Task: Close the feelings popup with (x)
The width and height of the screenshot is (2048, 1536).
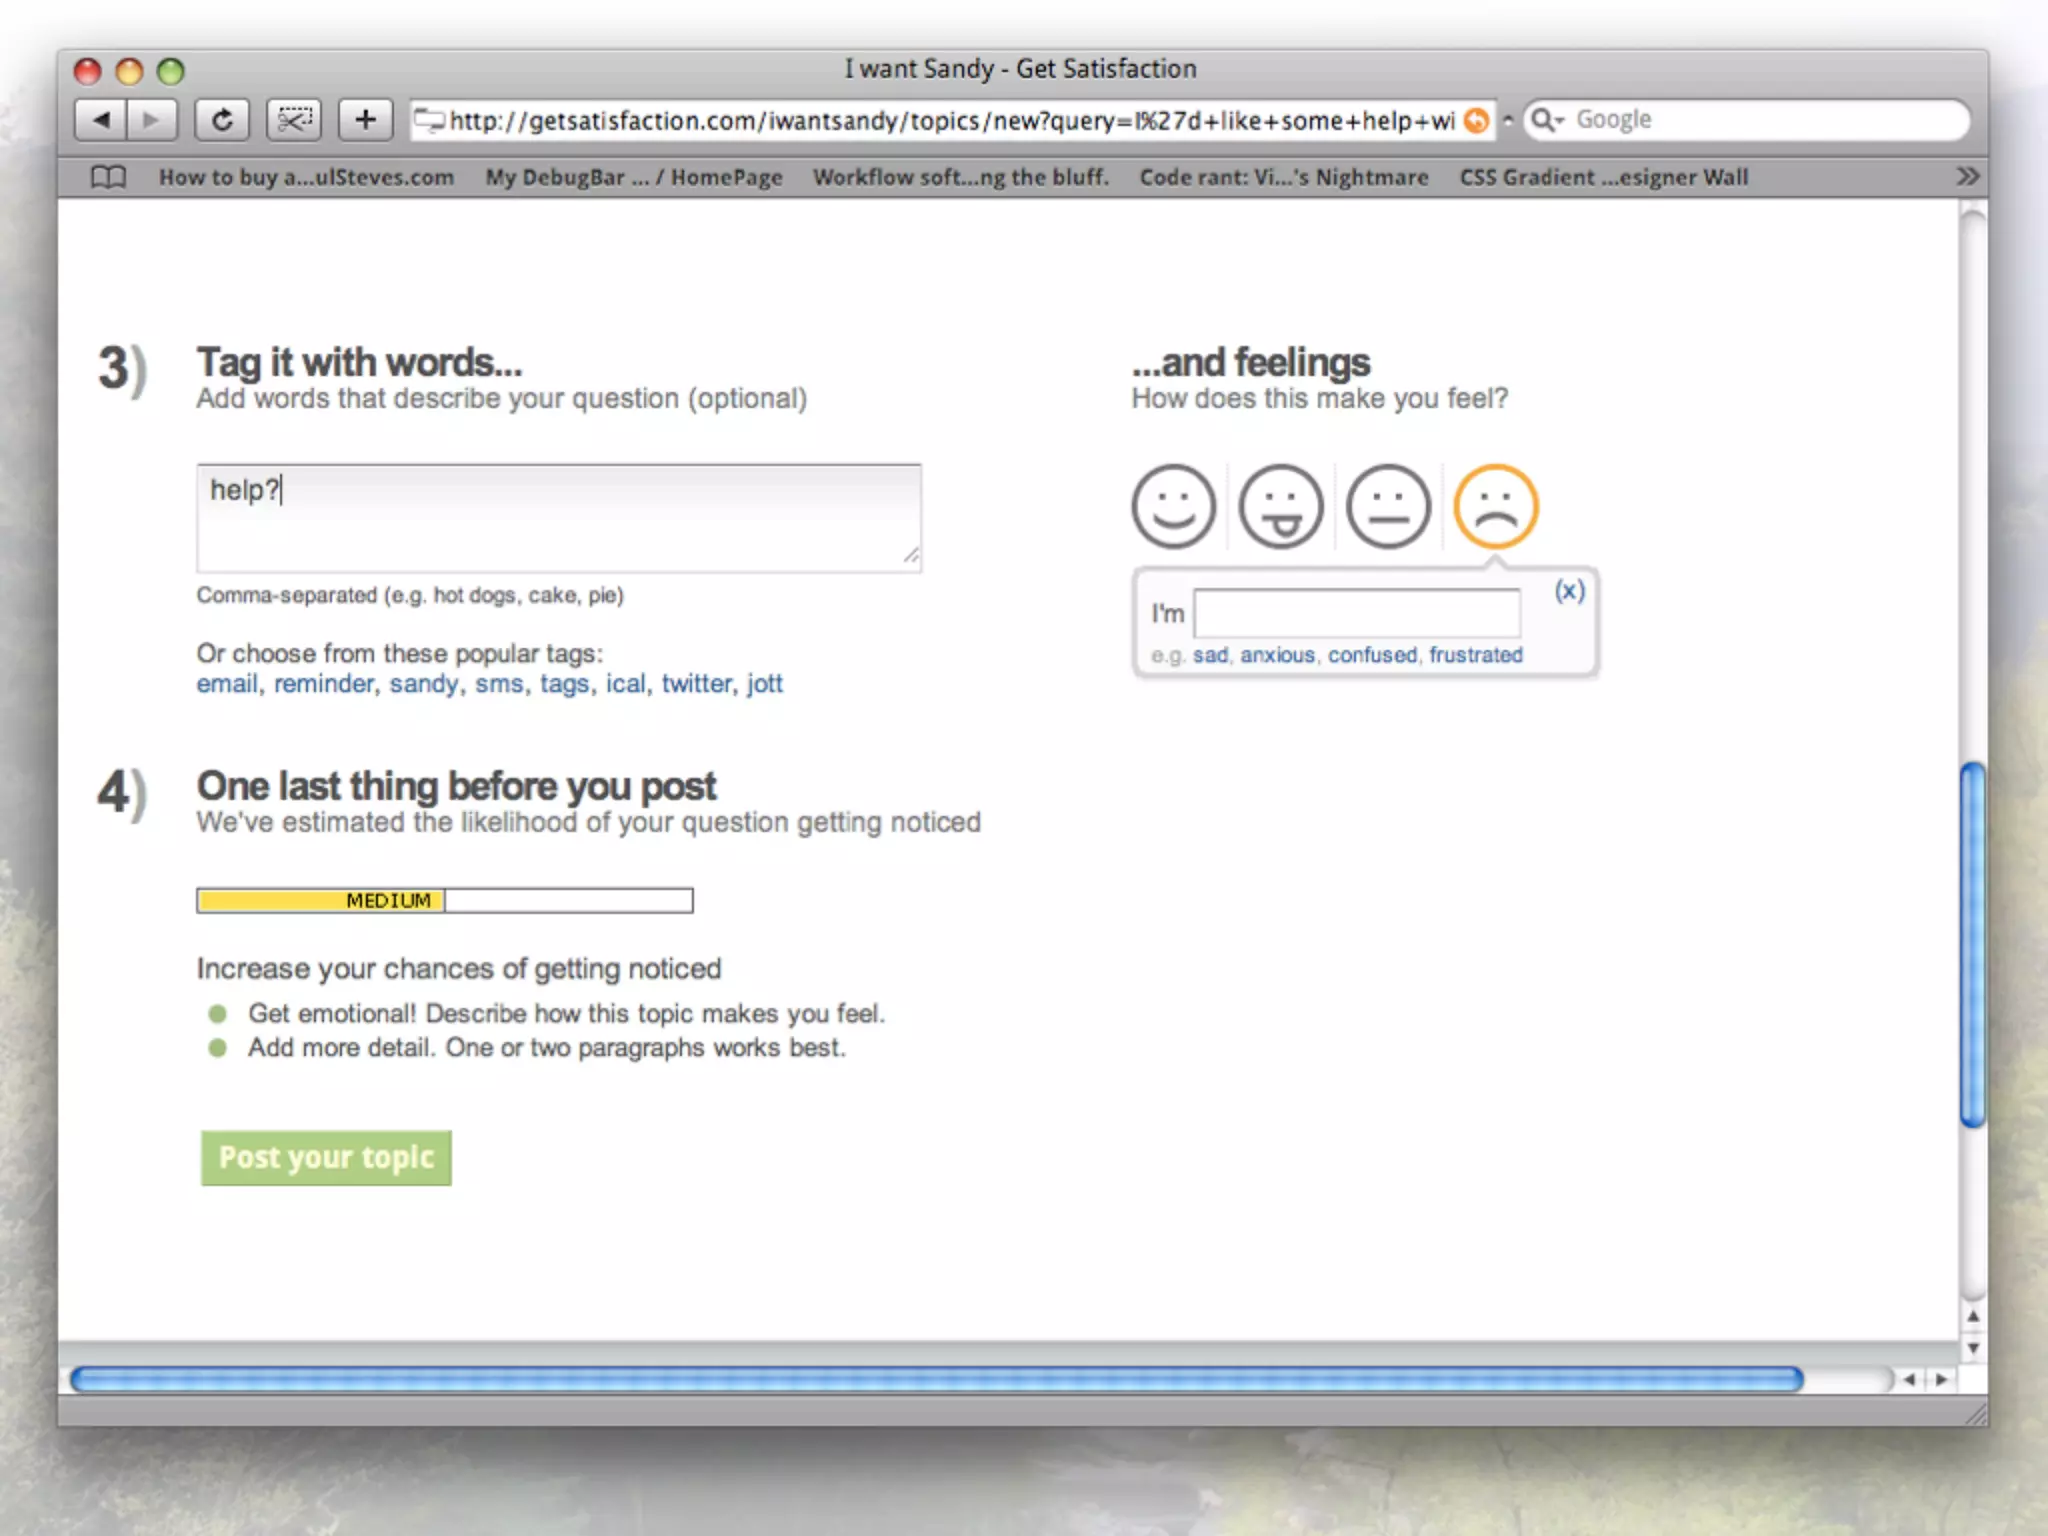Action: pos(1569,591)
